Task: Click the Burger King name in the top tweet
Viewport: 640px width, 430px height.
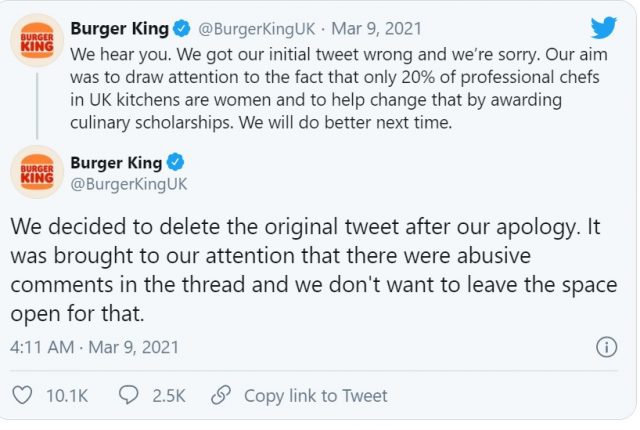Action: [x=122, y=28]
